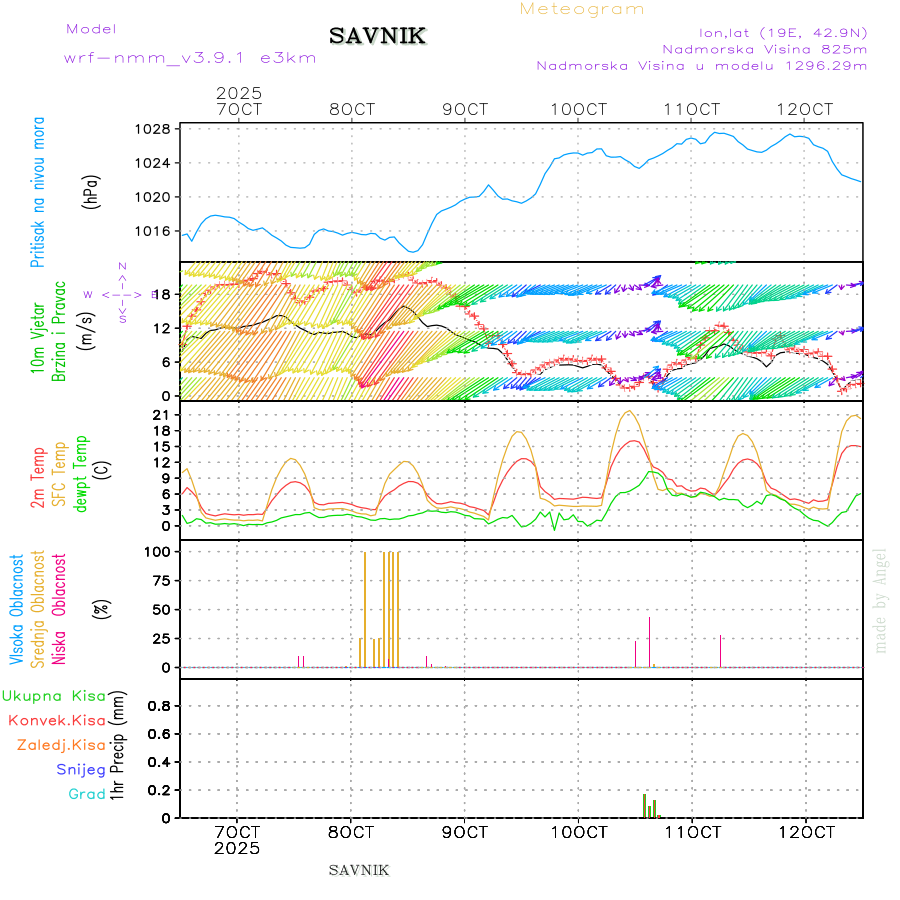
Task: Select the dewpt Temp legend label
Action: point(82,473)
